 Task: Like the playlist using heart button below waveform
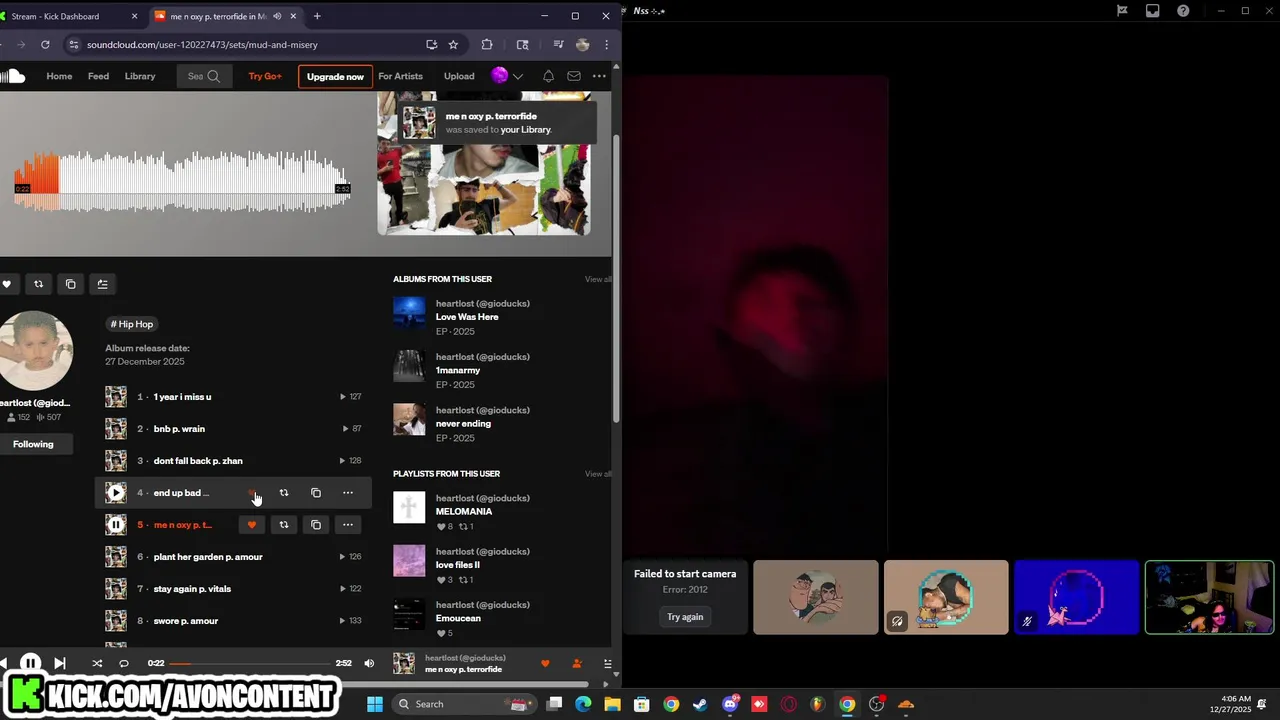click(x=6, y=284)
